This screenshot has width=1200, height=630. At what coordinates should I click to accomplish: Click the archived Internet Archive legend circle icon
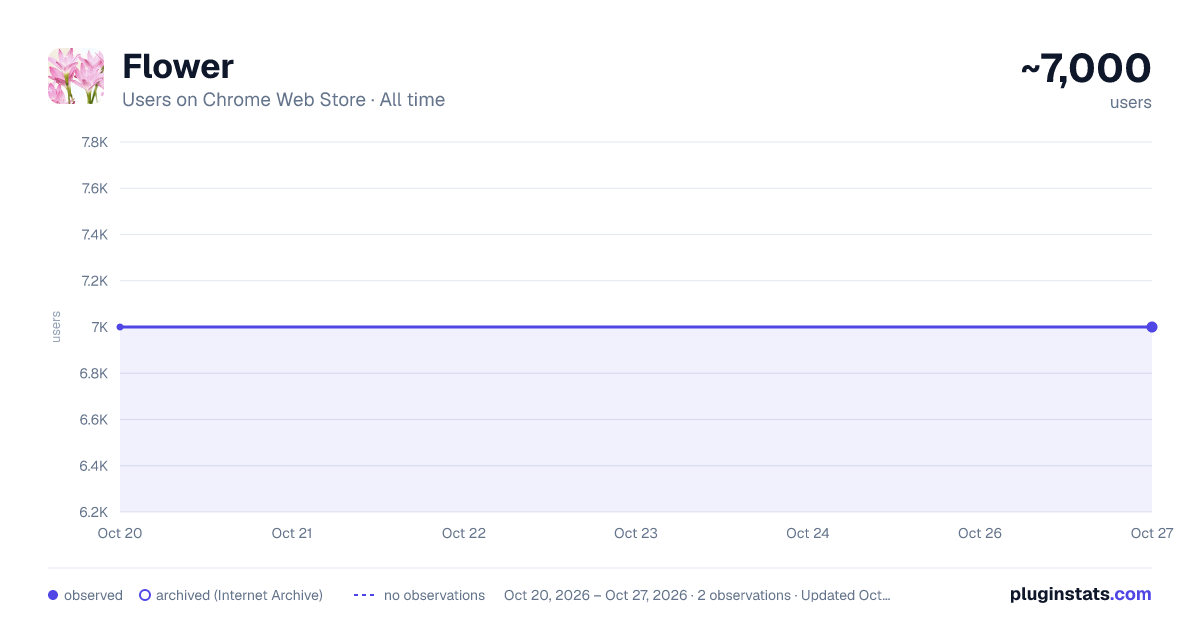(145, 595)
